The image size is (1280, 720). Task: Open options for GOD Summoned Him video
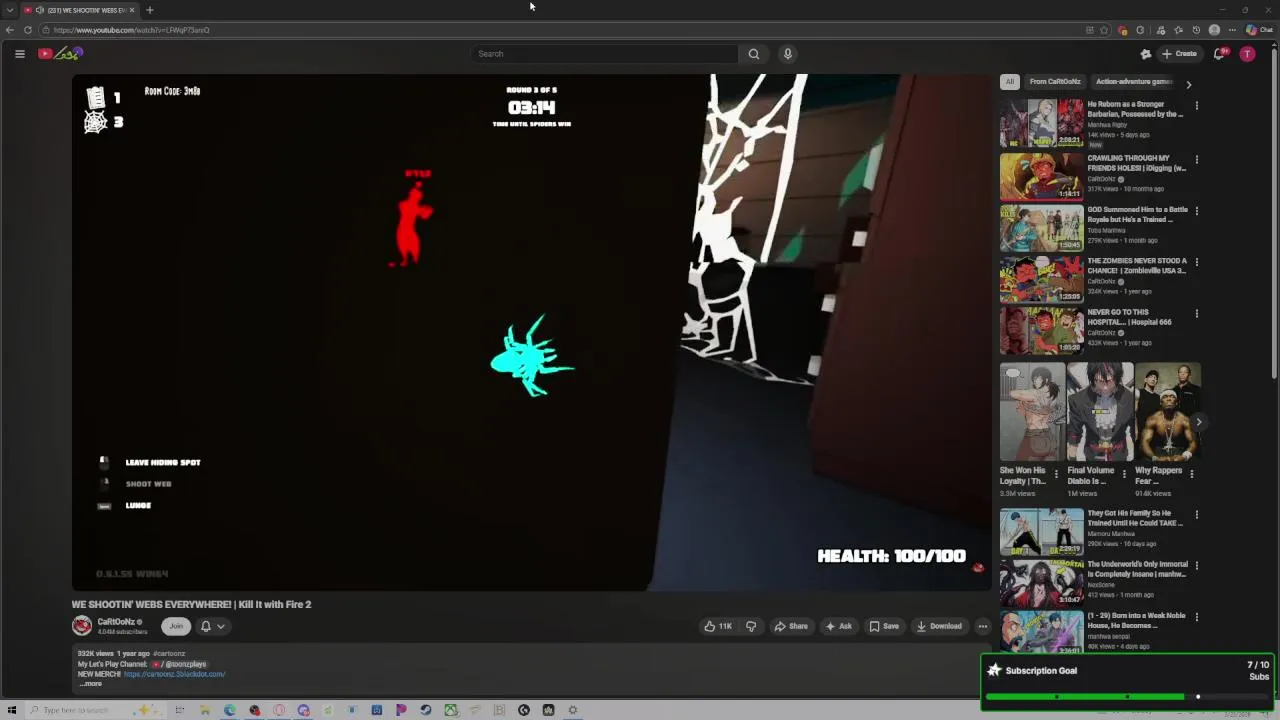coord(1196,211)
